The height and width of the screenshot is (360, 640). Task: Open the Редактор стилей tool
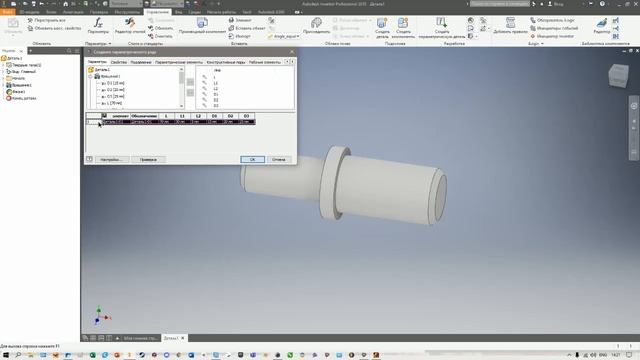click(130, 26)
